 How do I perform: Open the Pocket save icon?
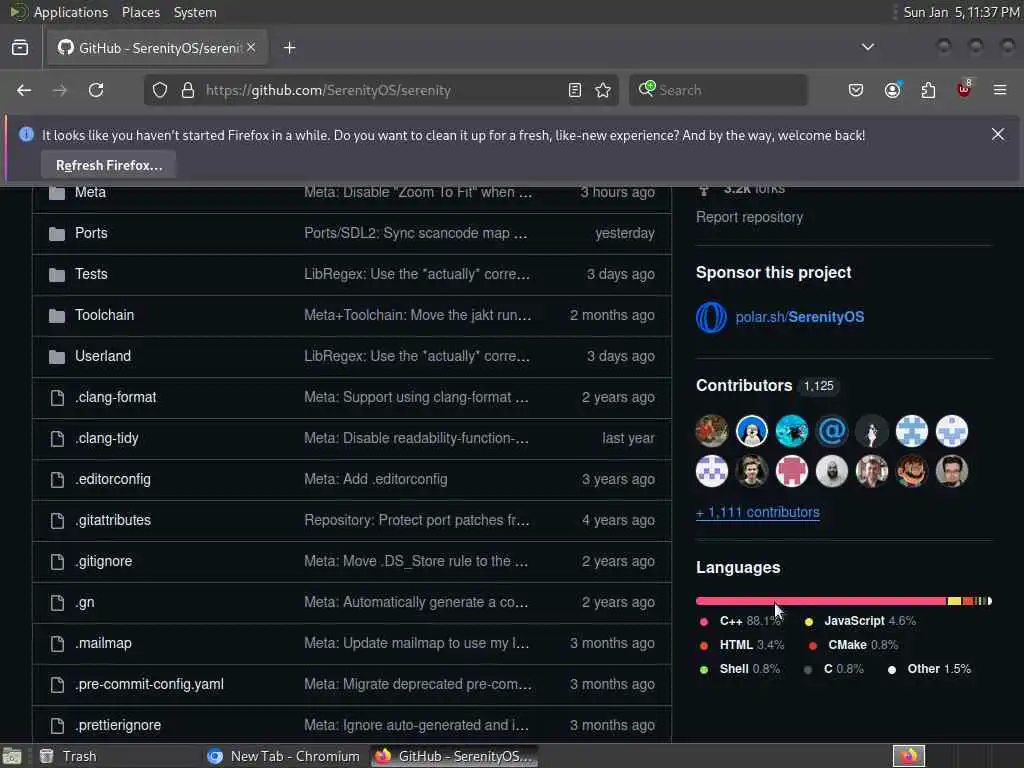(856, 90)
